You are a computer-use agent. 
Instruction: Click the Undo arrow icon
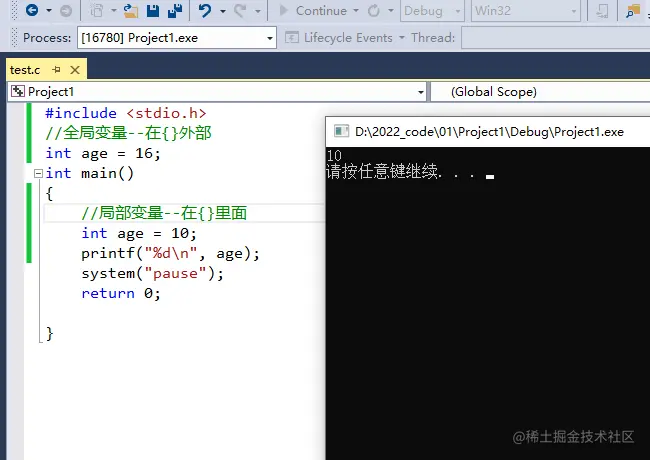pyautogui.click(x=205, y=10)
